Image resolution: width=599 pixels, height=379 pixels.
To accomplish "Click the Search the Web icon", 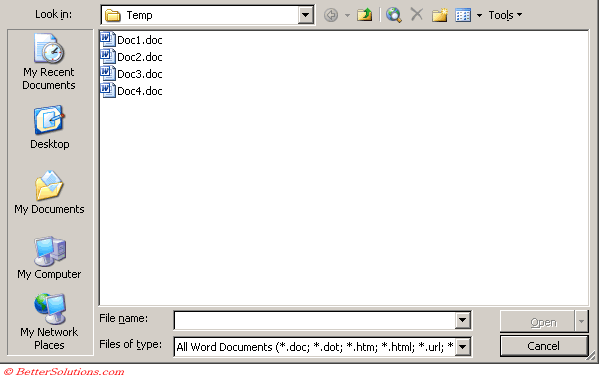I will (x=393, y=15).
